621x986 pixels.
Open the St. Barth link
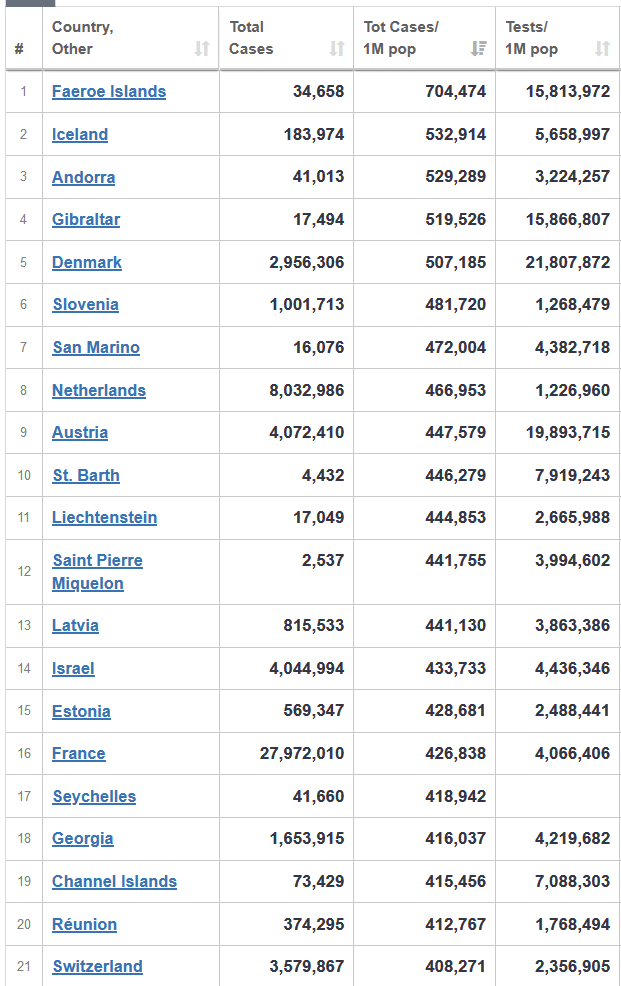click(86, 476)
